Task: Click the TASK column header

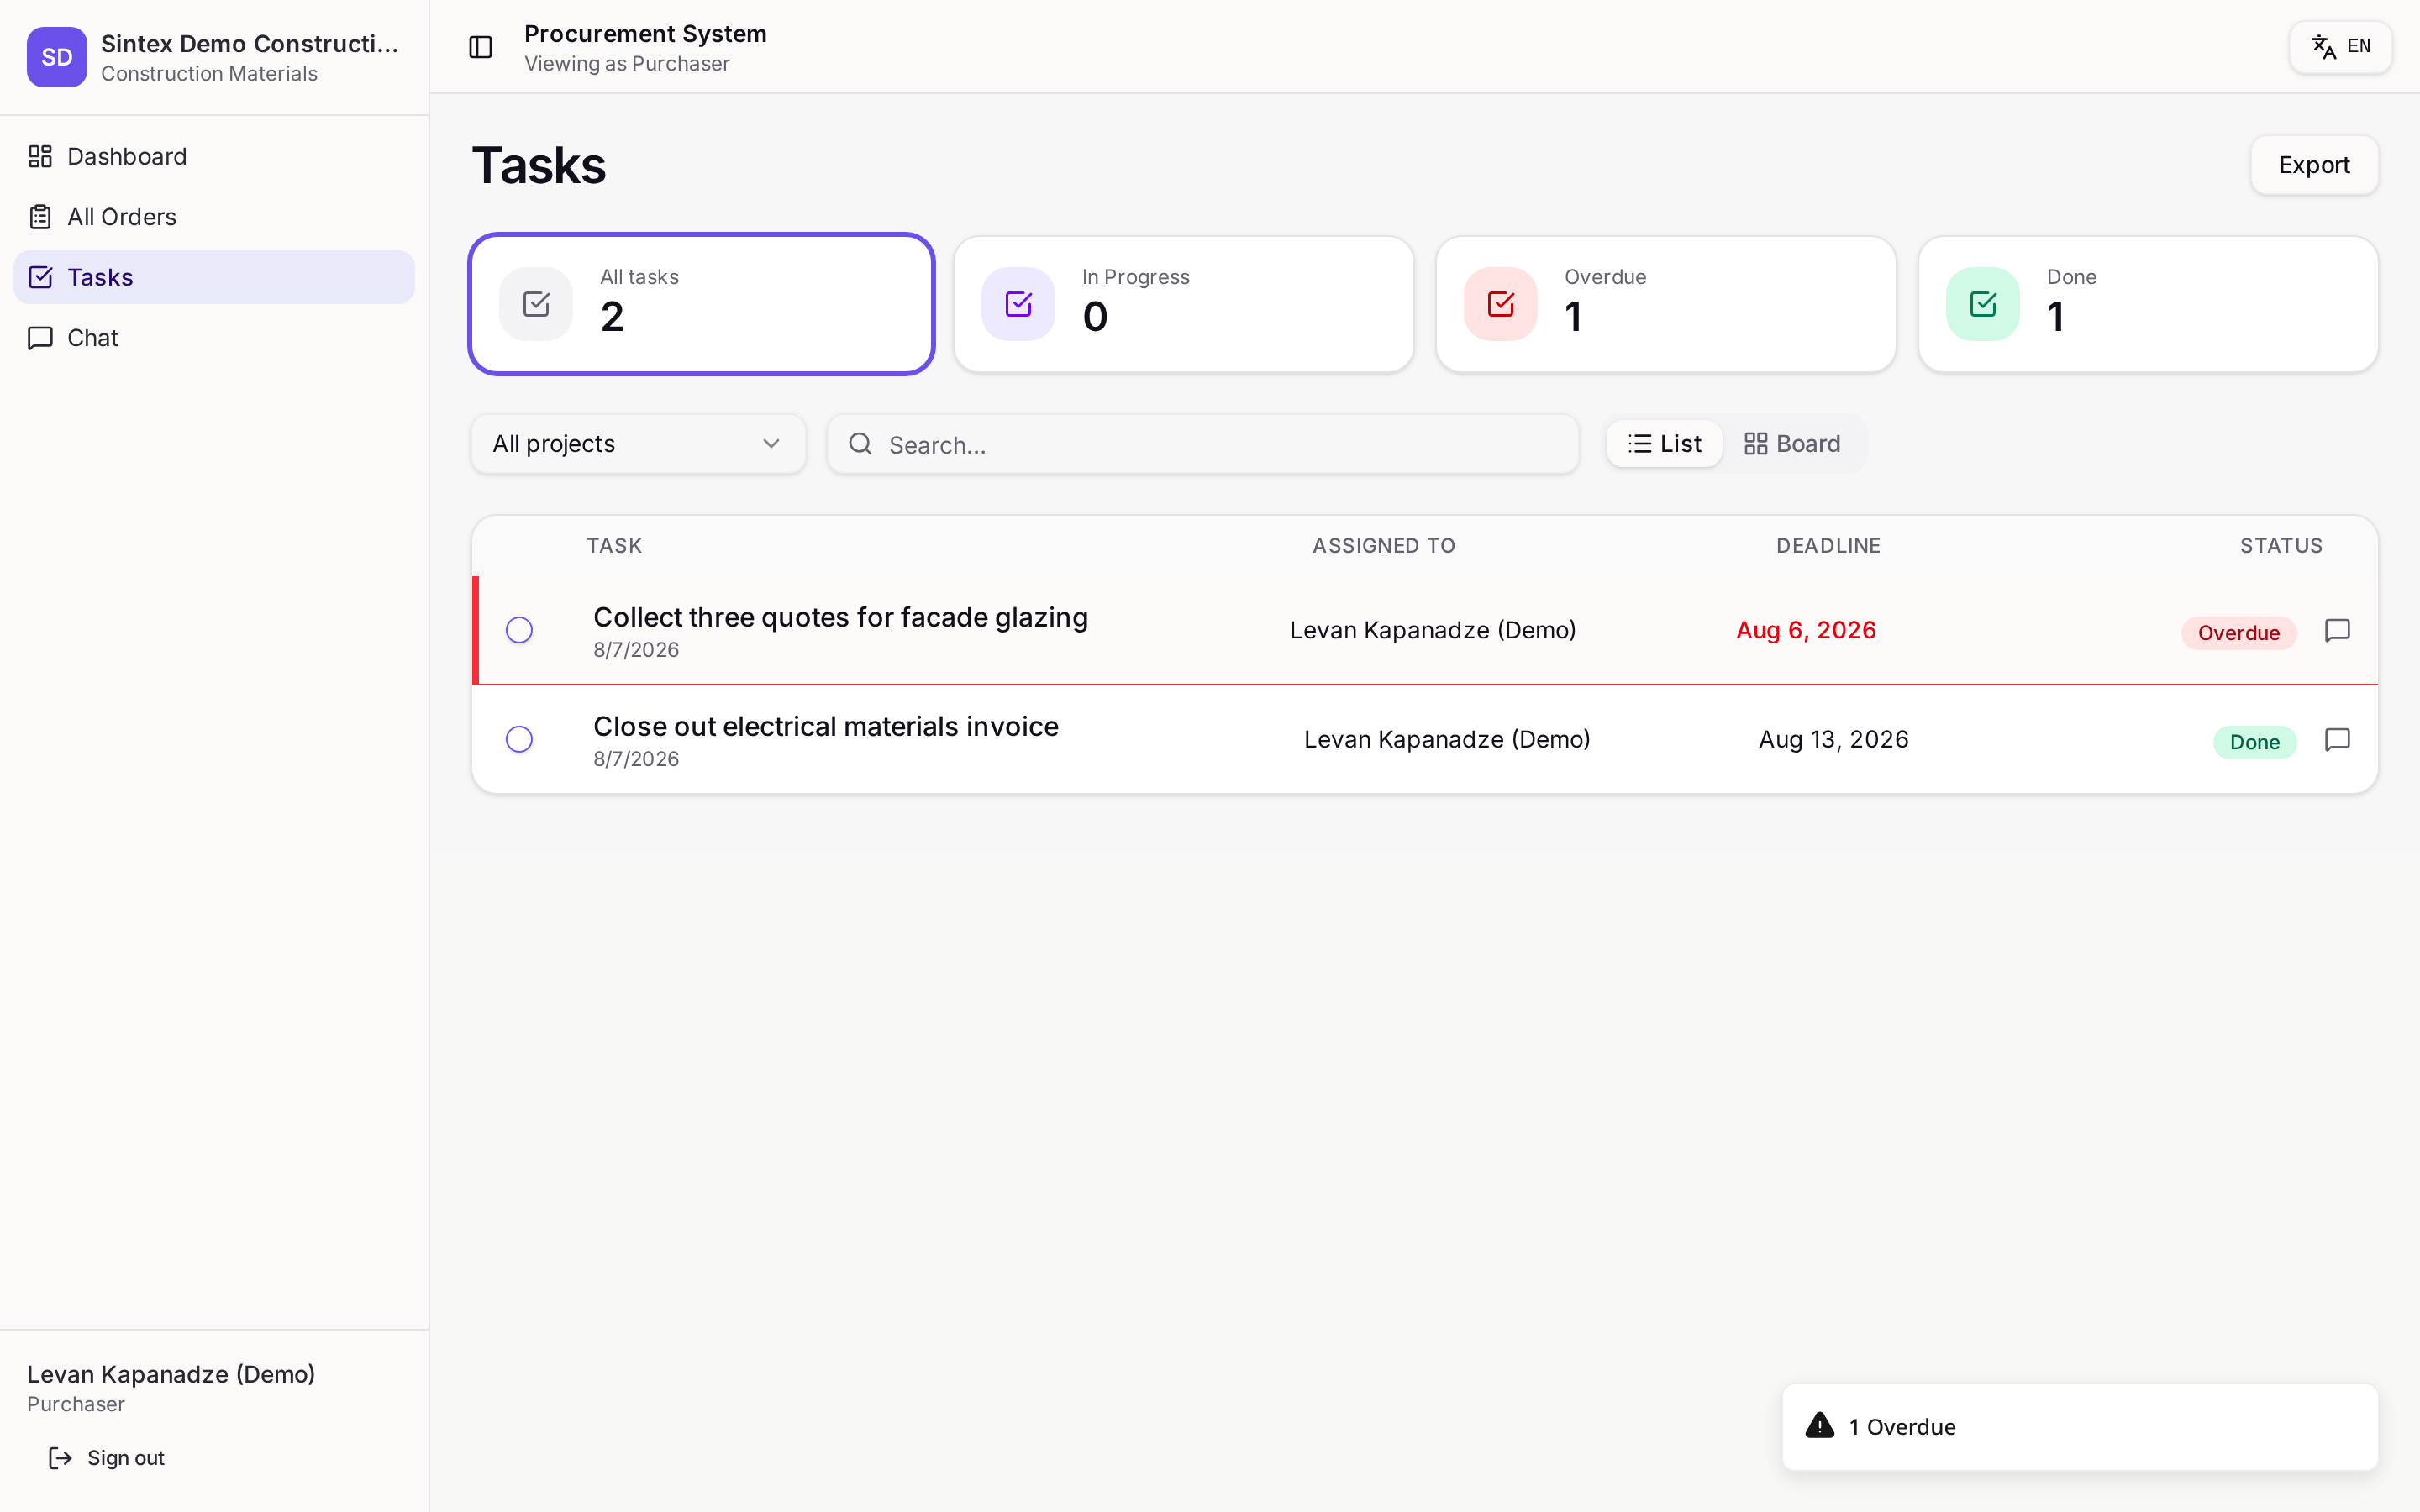Action: point(614,546)
